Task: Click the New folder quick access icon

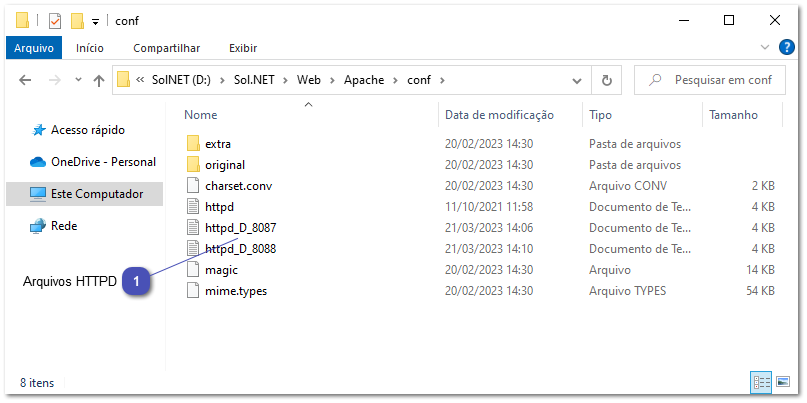Action: (x=77, y=21)
